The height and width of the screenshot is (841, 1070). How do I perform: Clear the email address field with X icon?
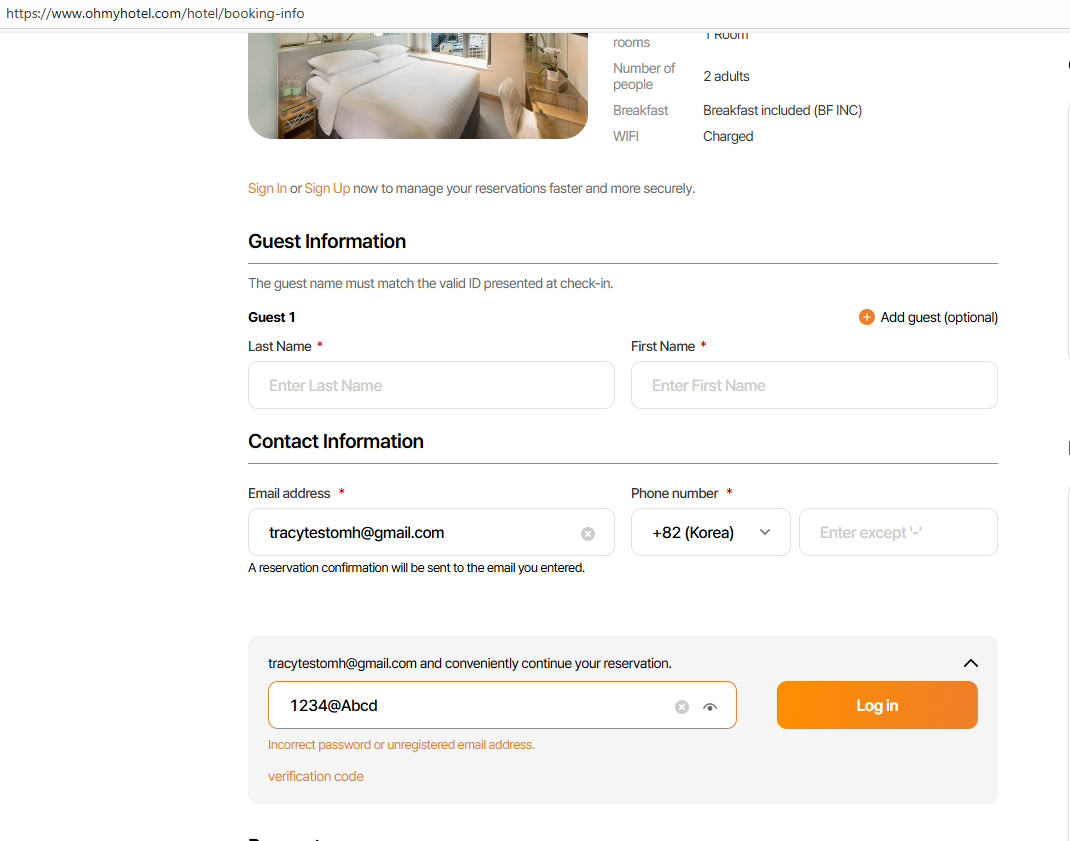pyautogui.click(x=588, y=534)
